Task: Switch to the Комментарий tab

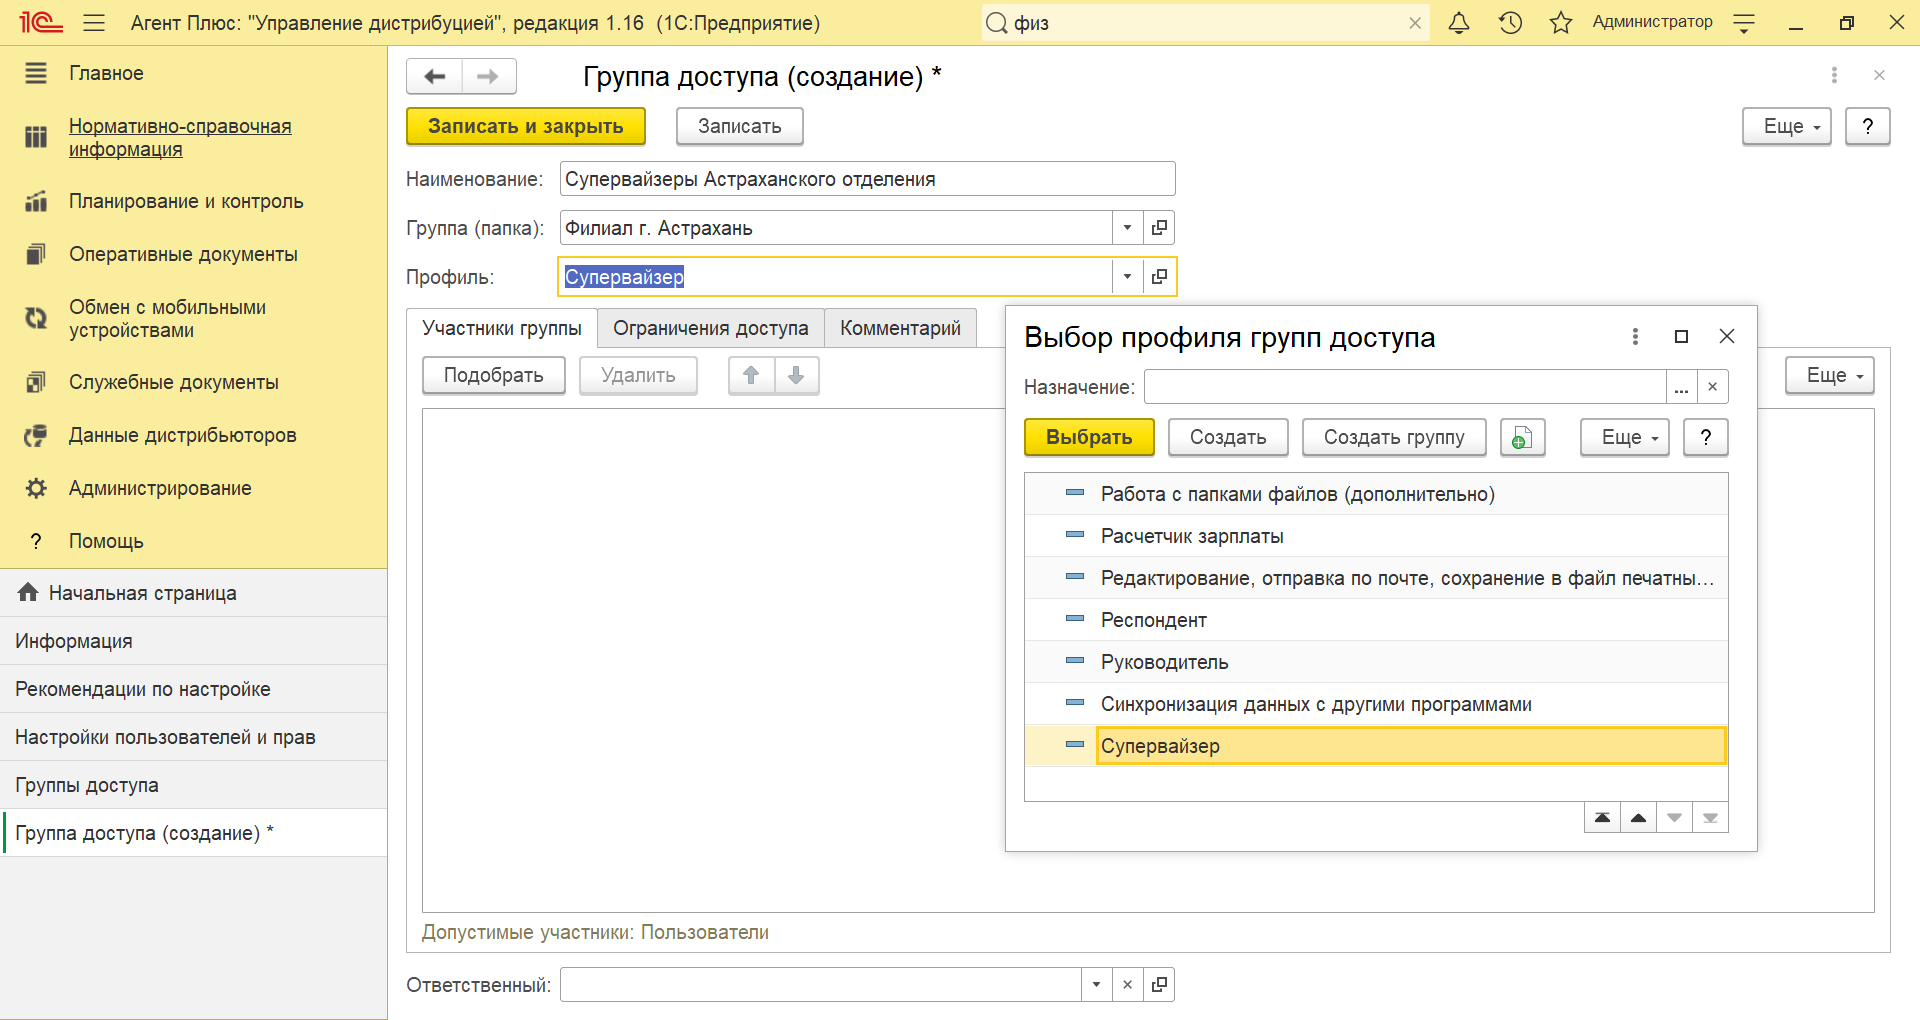Action: (900, 328)
